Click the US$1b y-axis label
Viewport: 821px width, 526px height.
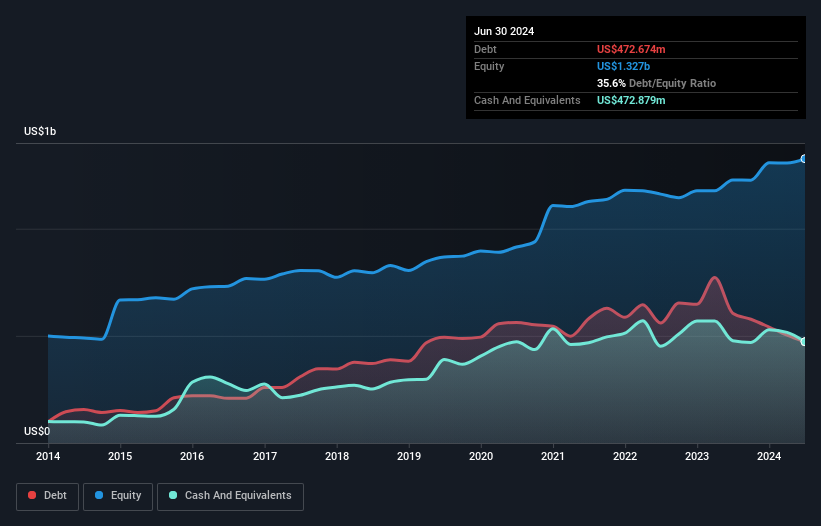pyautogui.click(x=40, y=131)
